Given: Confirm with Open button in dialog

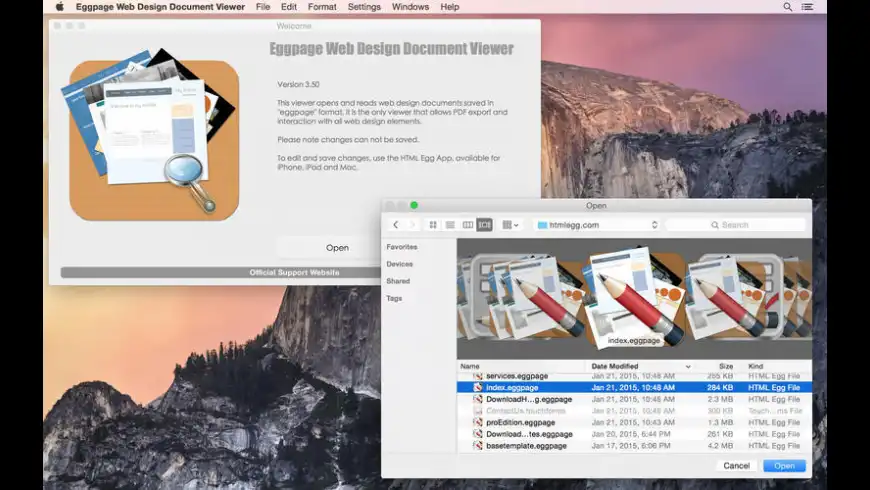Looking at the screenshot, I should click(x=784, y=466).
